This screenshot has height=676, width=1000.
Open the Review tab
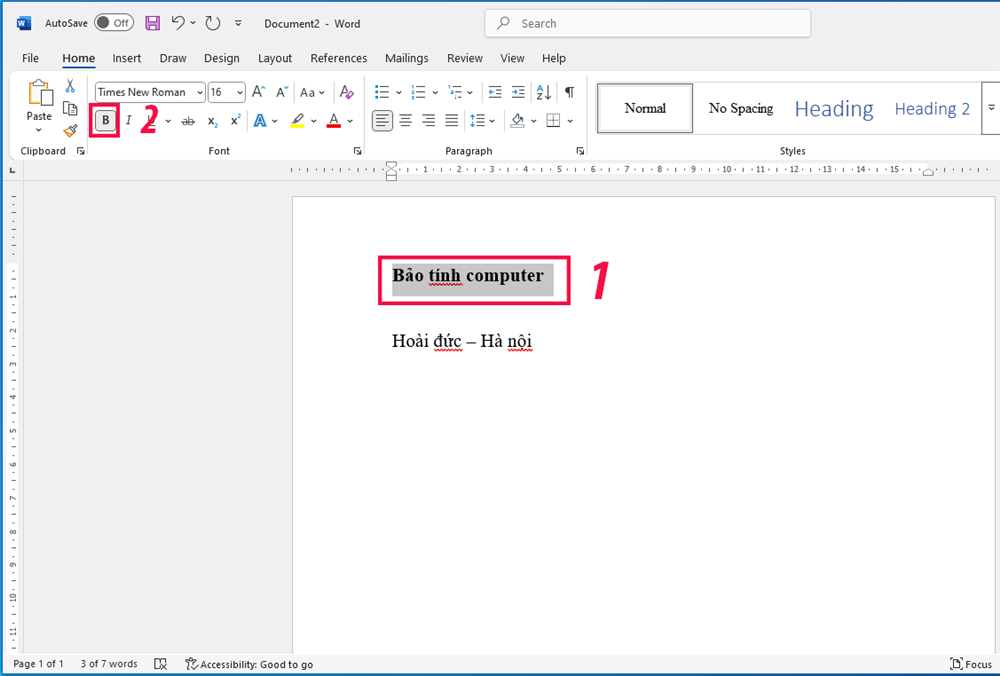click(464, 58)
